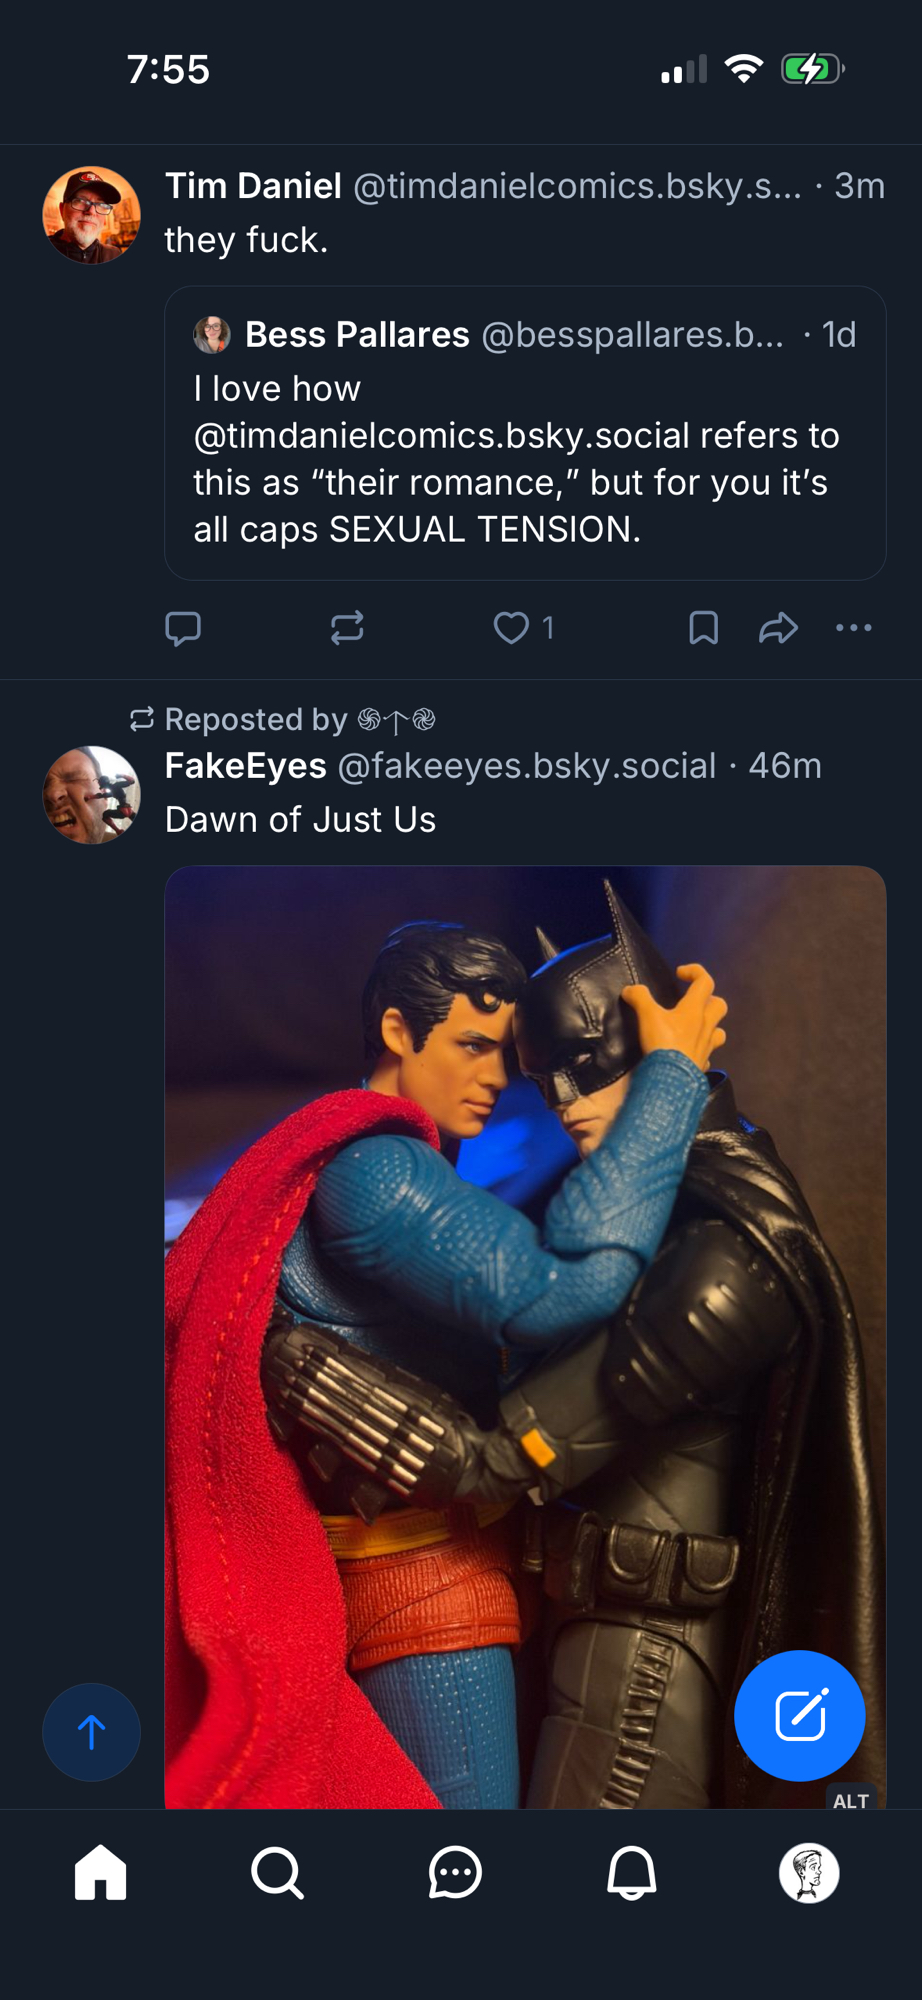Bookmark Tim Daniel's post
922x2000 pixels.
(703, 628)
